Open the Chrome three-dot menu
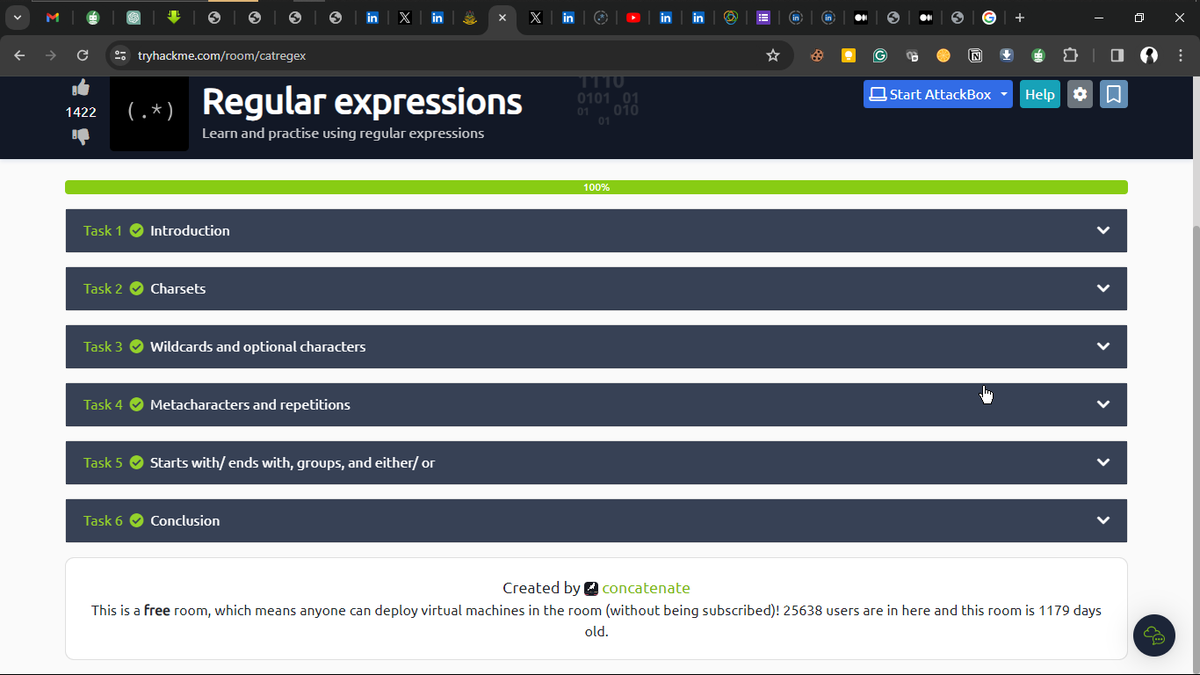This screenshot has height=675, width=1200. pos(1181,56)
